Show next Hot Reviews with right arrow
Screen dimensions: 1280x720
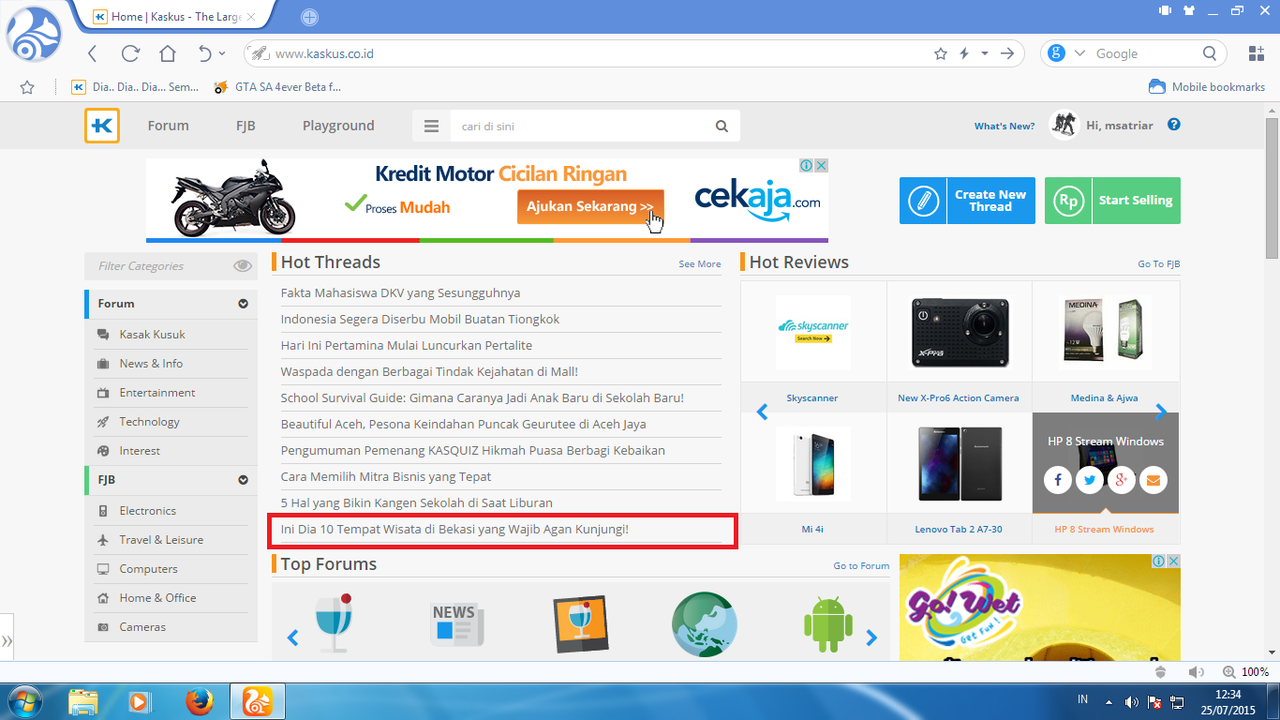pos(1161,411)
